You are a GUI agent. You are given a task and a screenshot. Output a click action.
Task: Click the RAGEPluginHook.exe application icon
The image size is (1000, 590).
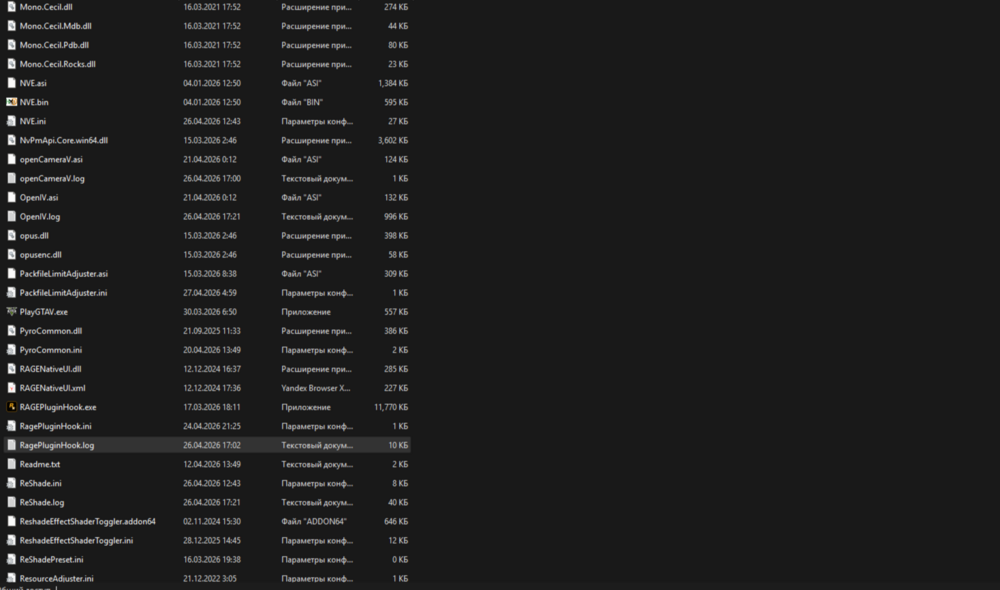11,407
